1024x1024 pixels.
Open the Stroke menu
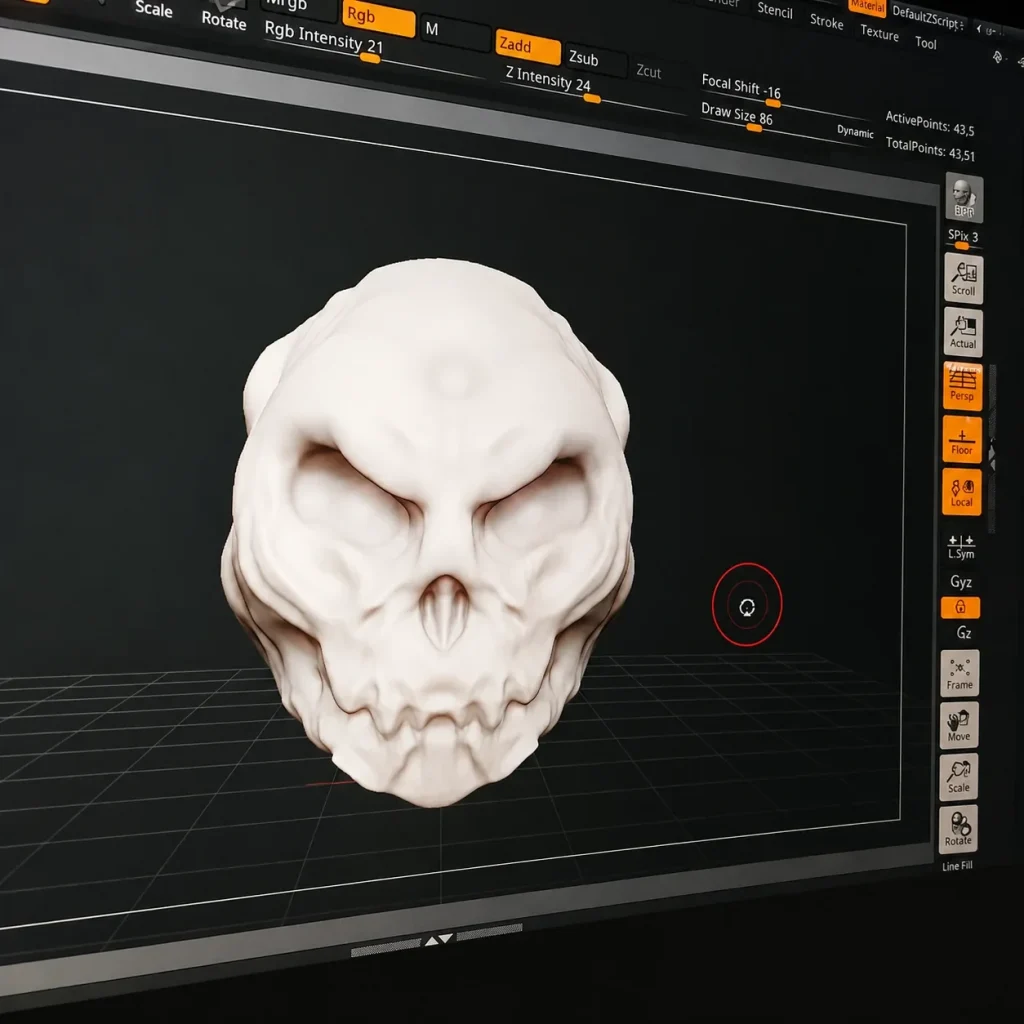click(827, 22)
